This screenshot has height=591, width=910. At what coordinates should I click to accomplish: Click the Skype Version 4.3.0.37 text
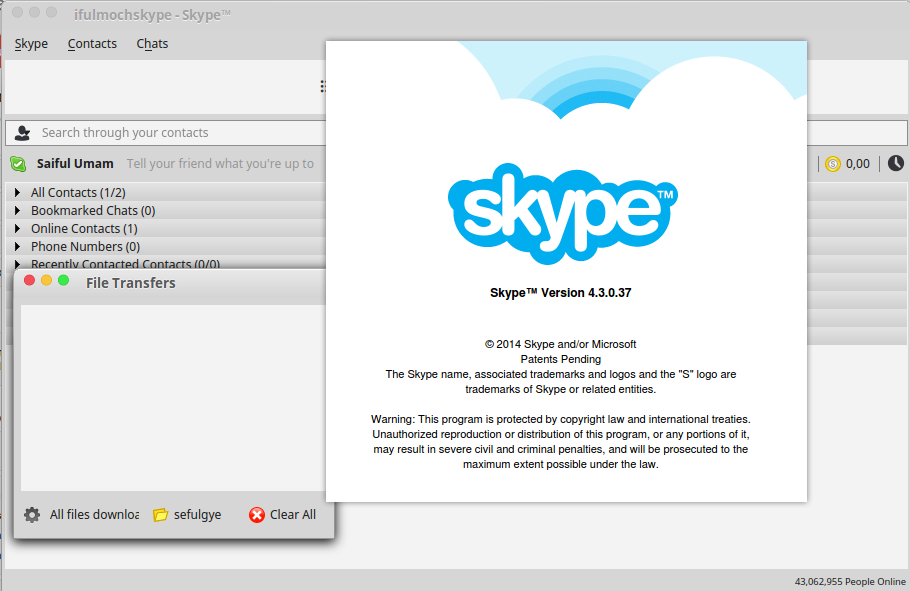(x=561, y=293)
